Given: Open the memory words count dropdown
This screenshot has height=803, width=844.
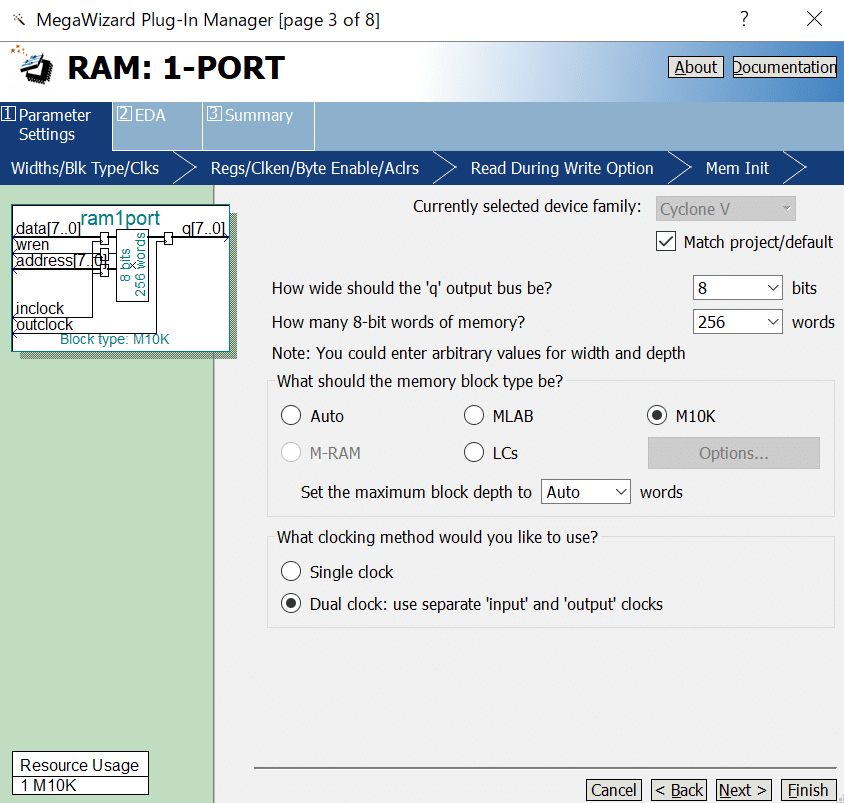Looking at the screenshot, I should point(737,322).
